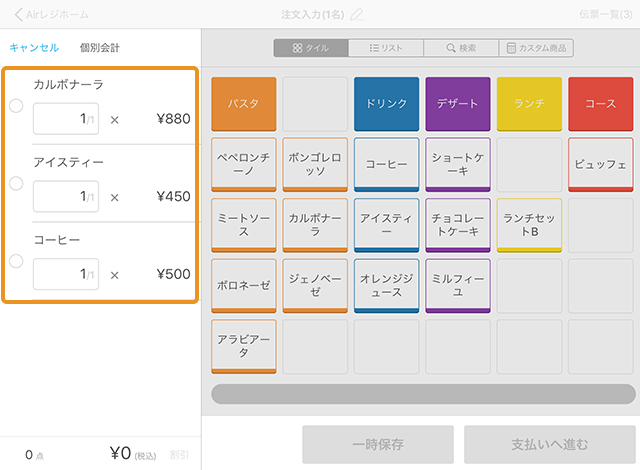Add アラビアータ to the order
640x470 pixels.
tap(244, 346)
